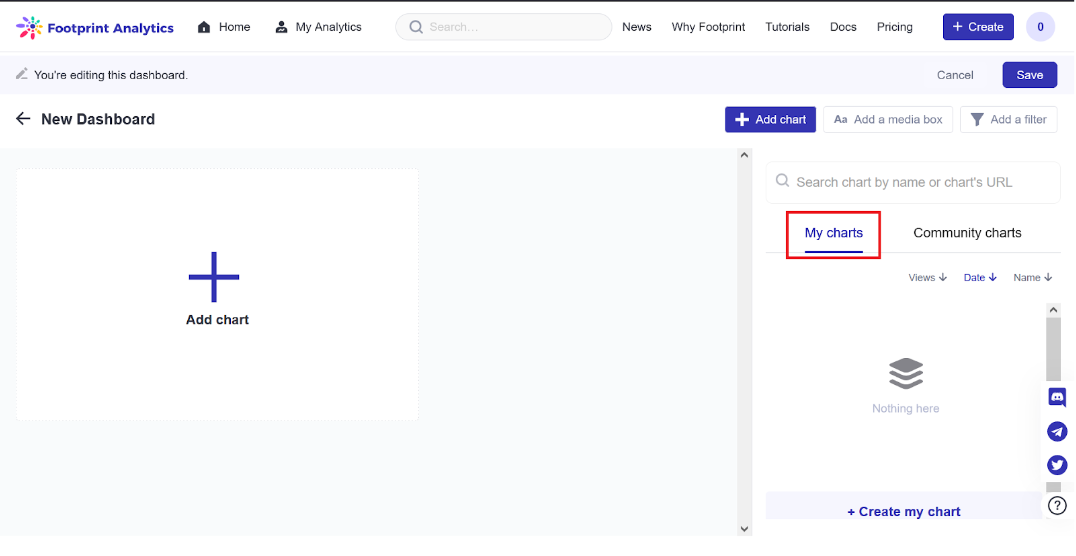The height and width of the screenshot is (556, 1076).
Task: Click the Footprint Analytics logo
Action: (x=95, y=27)
